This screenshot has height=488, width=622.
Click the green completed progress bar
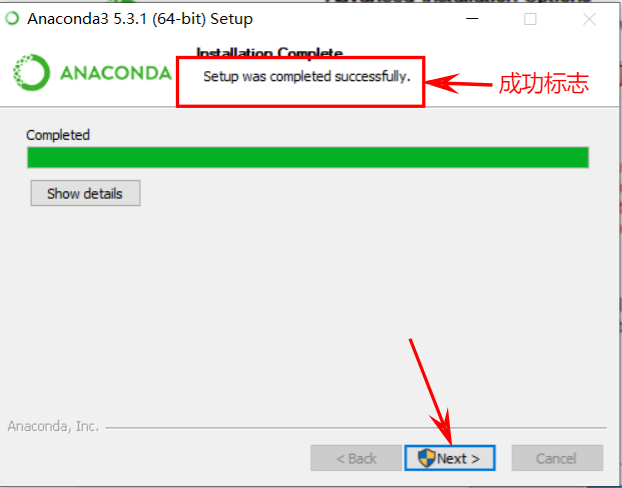pyautogui.click(x=308, y=158)
